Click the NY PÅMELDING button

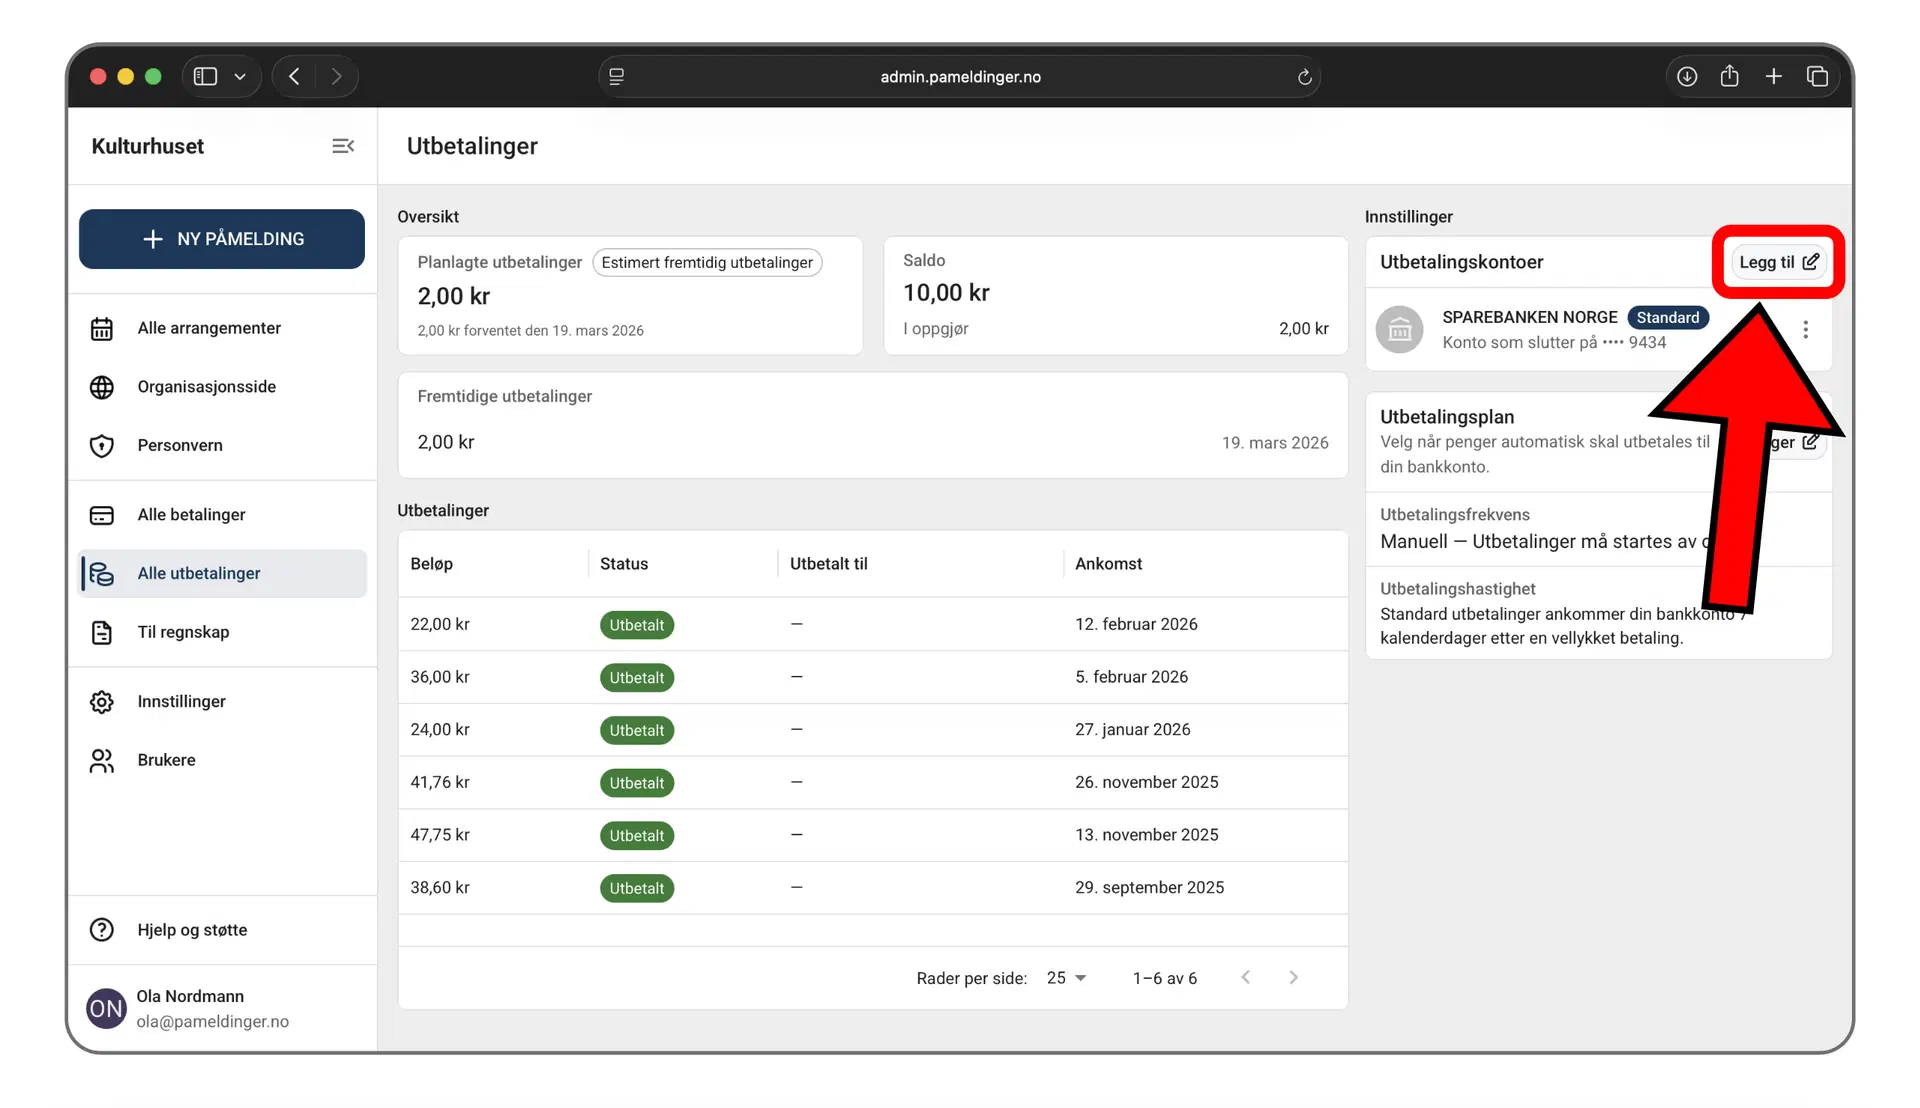[x=222, y=239]
